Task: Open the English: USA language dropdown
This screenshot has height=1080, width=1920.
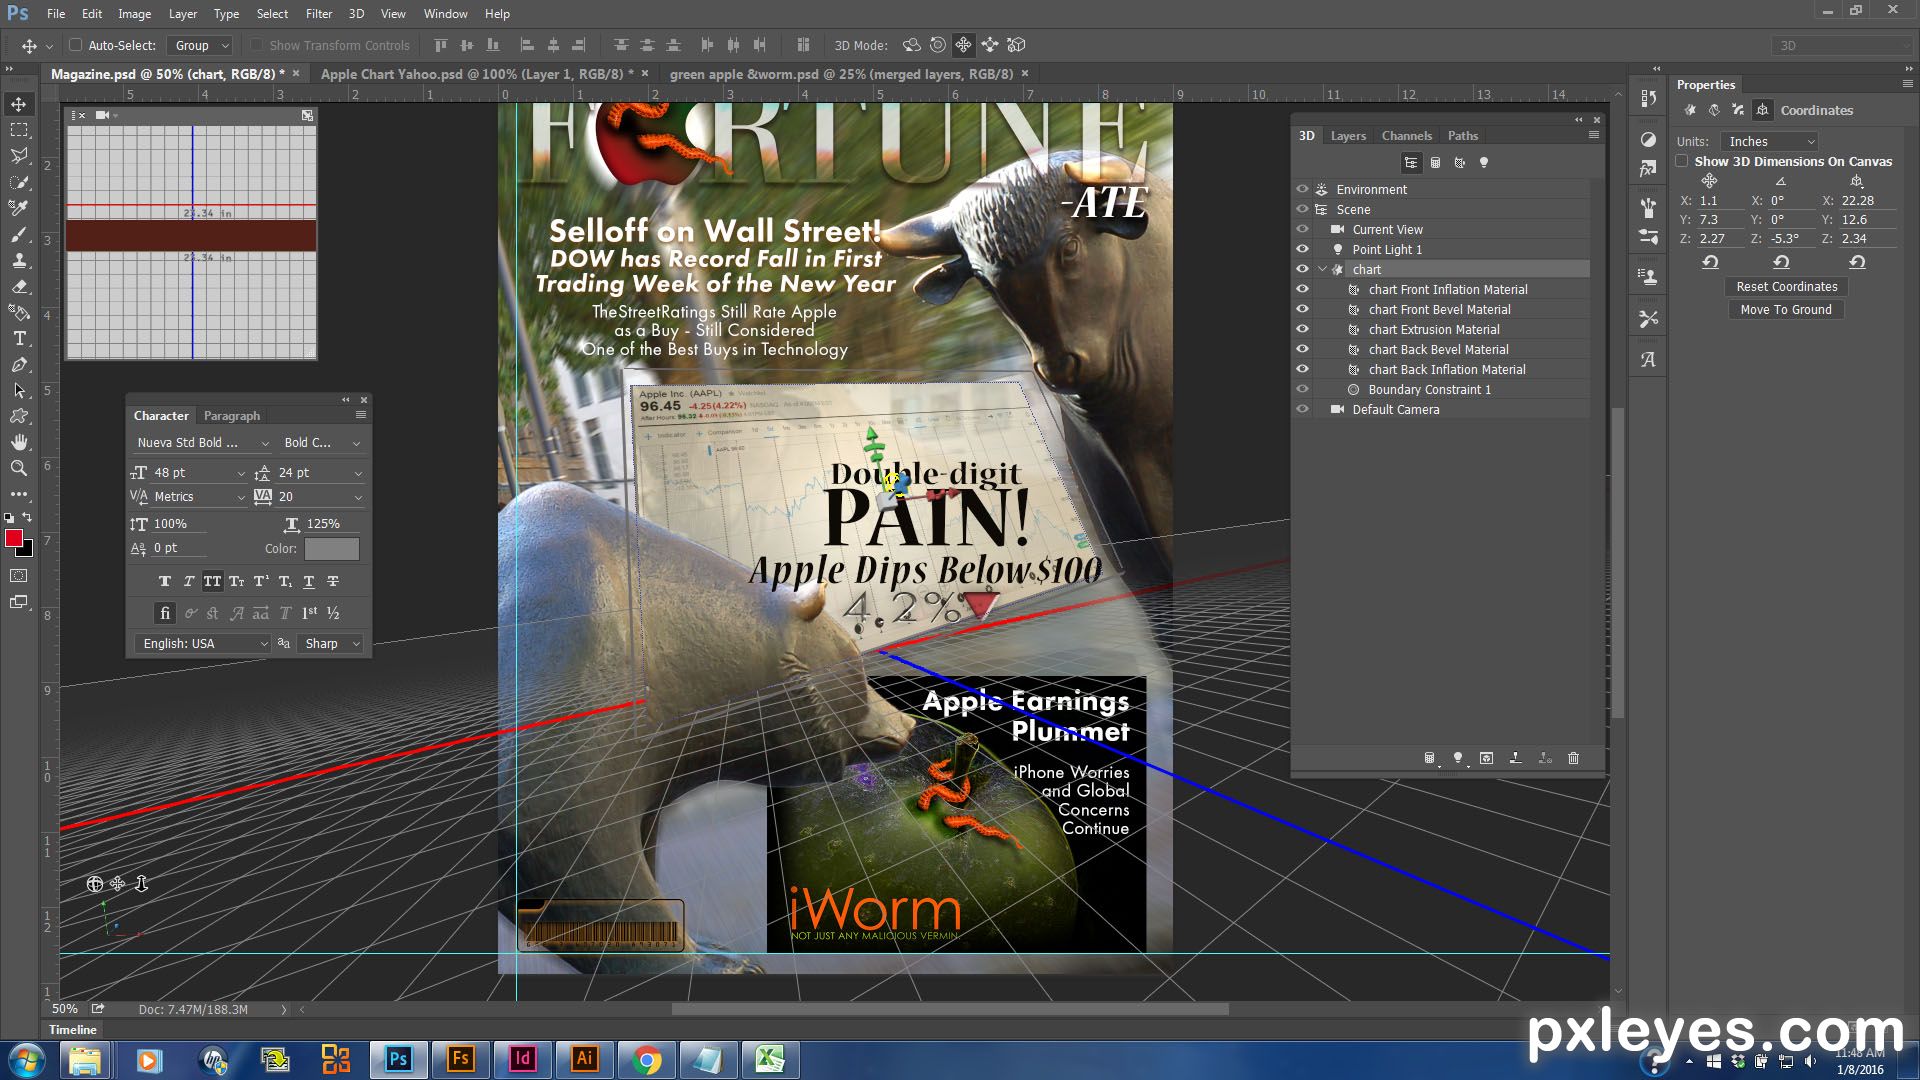Action: click(x=203, y=643)
